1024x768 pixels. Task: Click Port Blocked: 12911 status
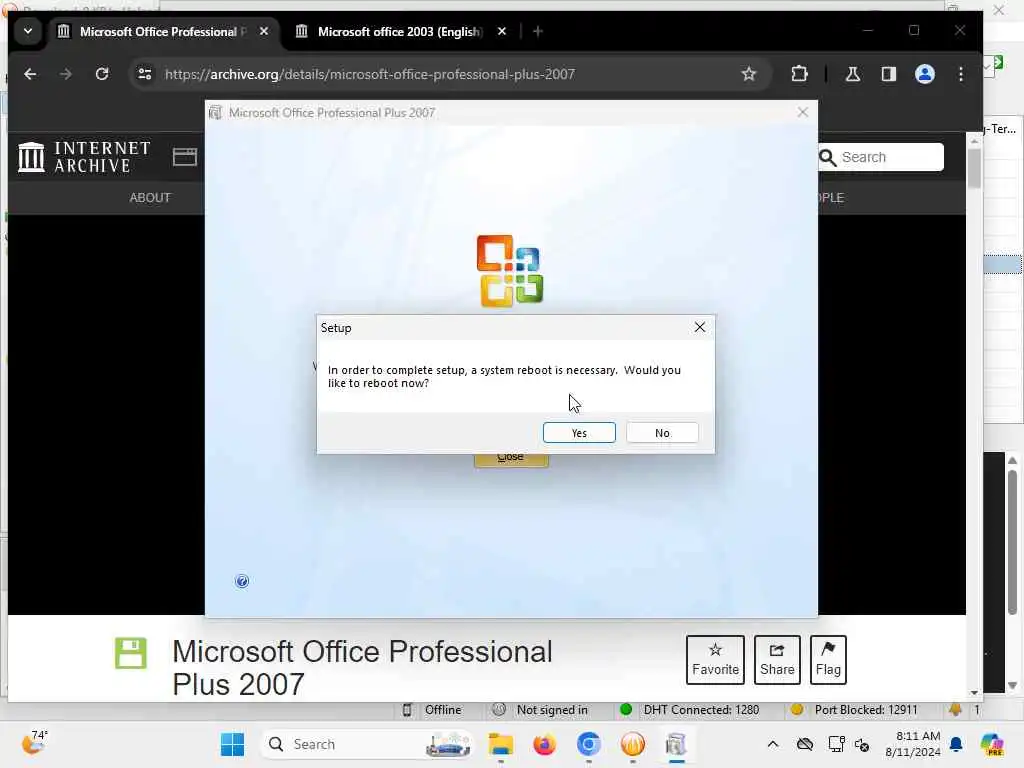pyautogui.click(x=854, y=709)
